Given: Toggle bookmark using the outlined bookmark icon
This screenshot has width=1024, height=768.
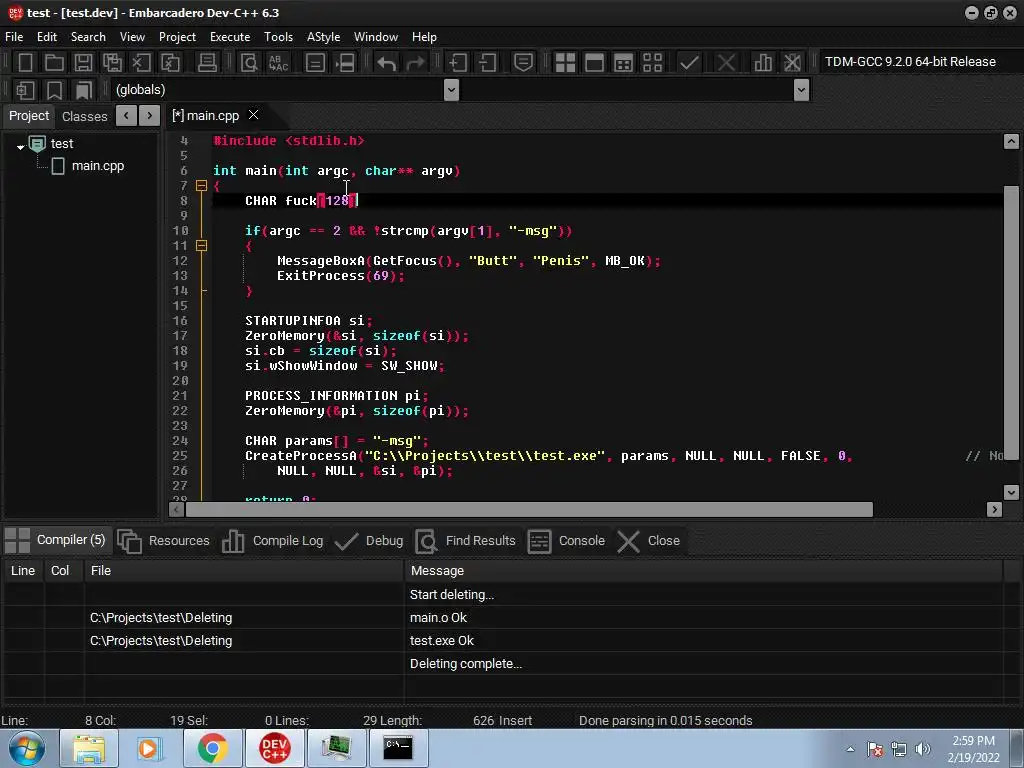Looking at the screenshot, I should pyautogui.click(x=55, y=90).
